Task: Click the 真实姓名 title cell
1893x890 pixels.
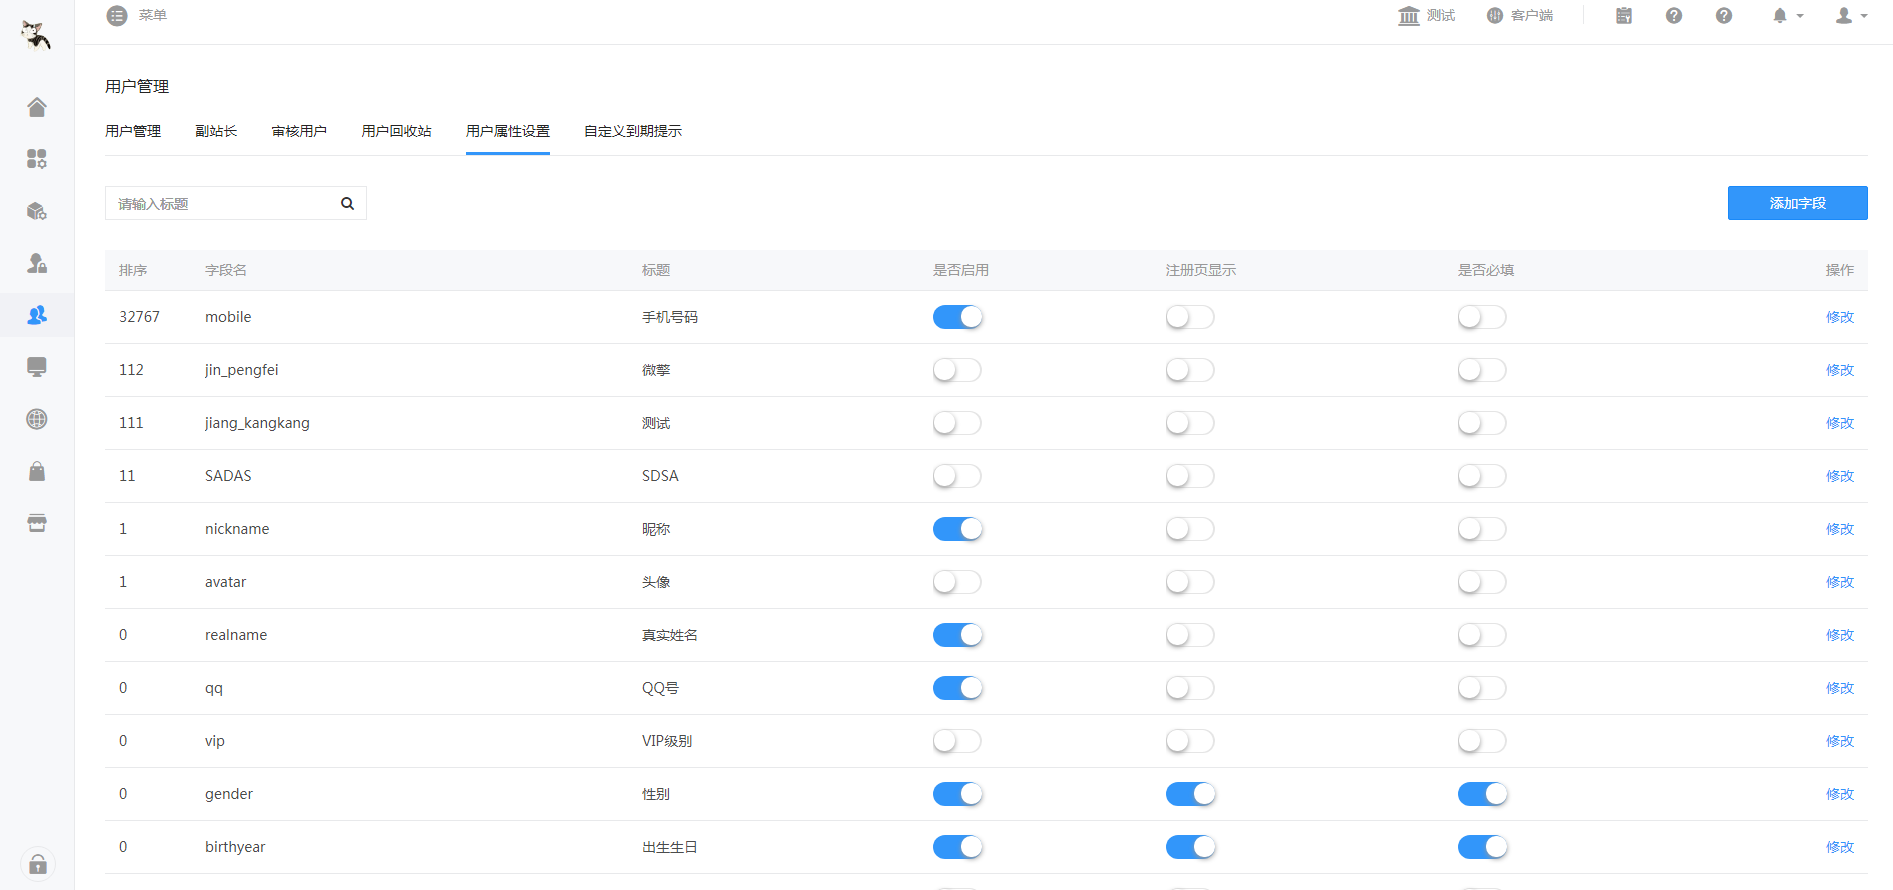Action: [670, 635]
